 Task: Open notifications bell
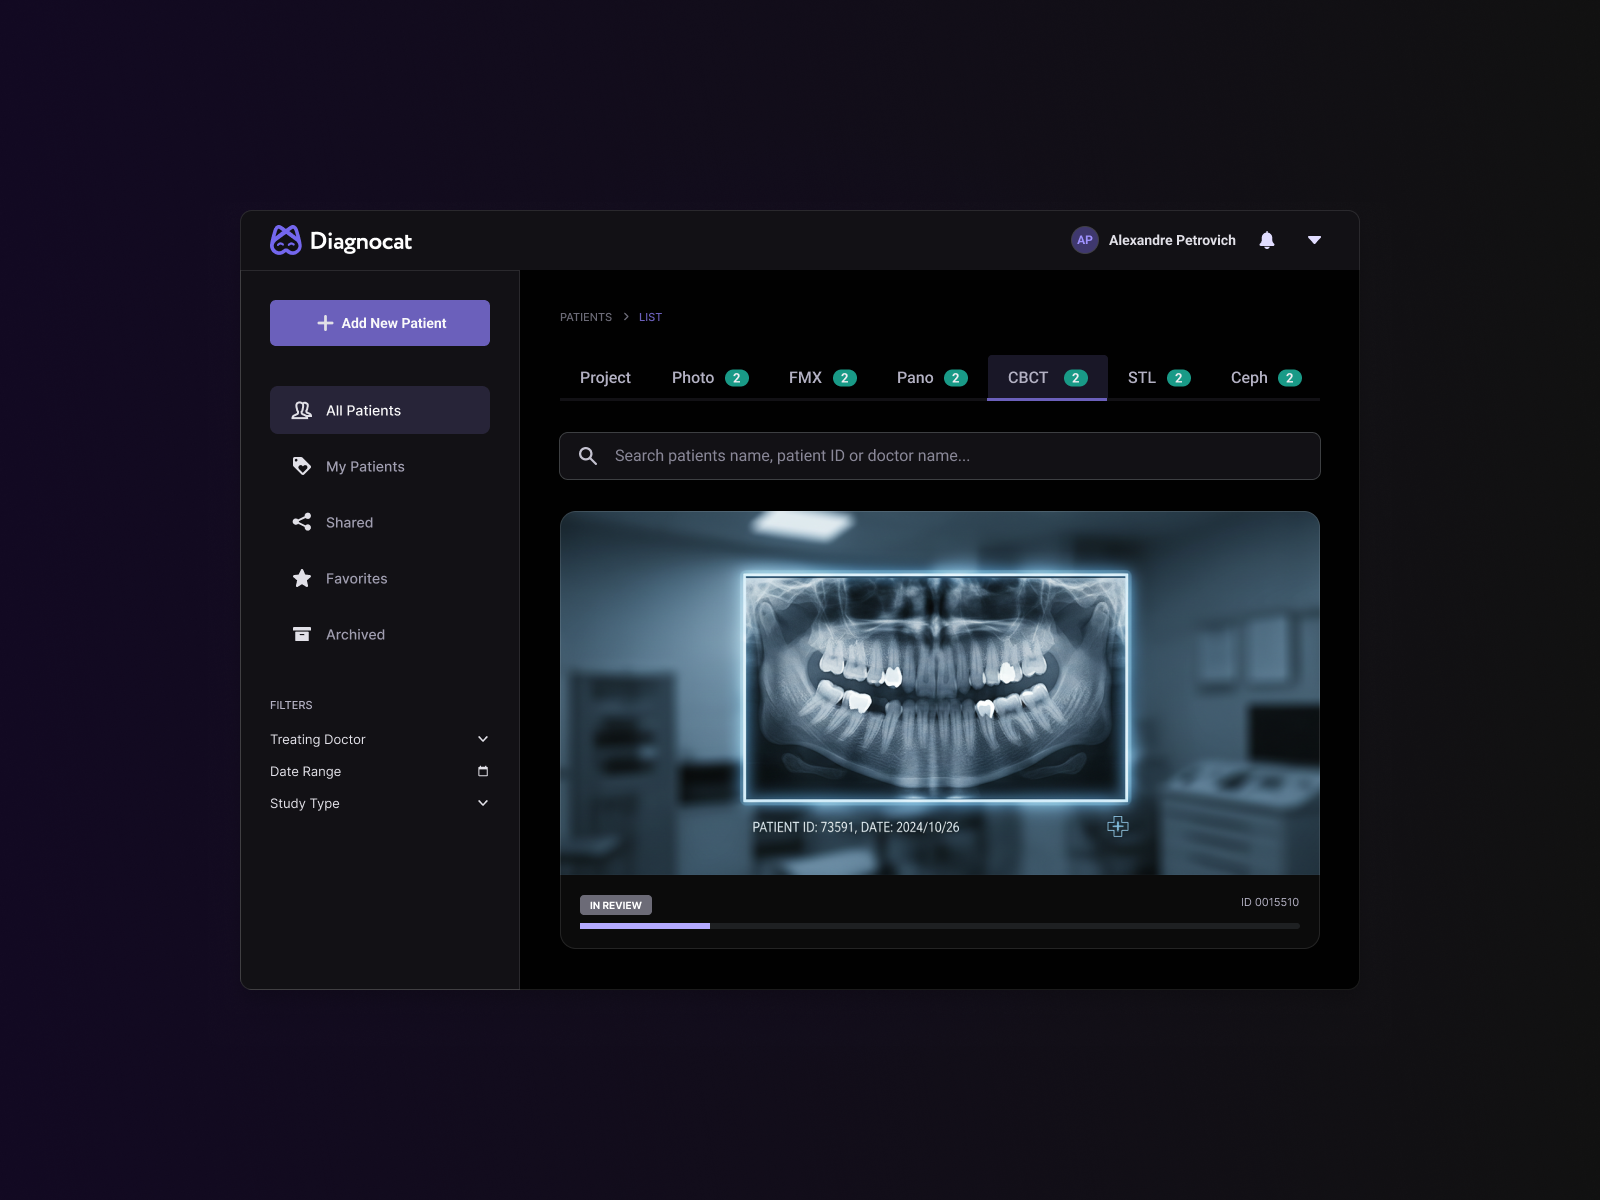point(1267,240)
